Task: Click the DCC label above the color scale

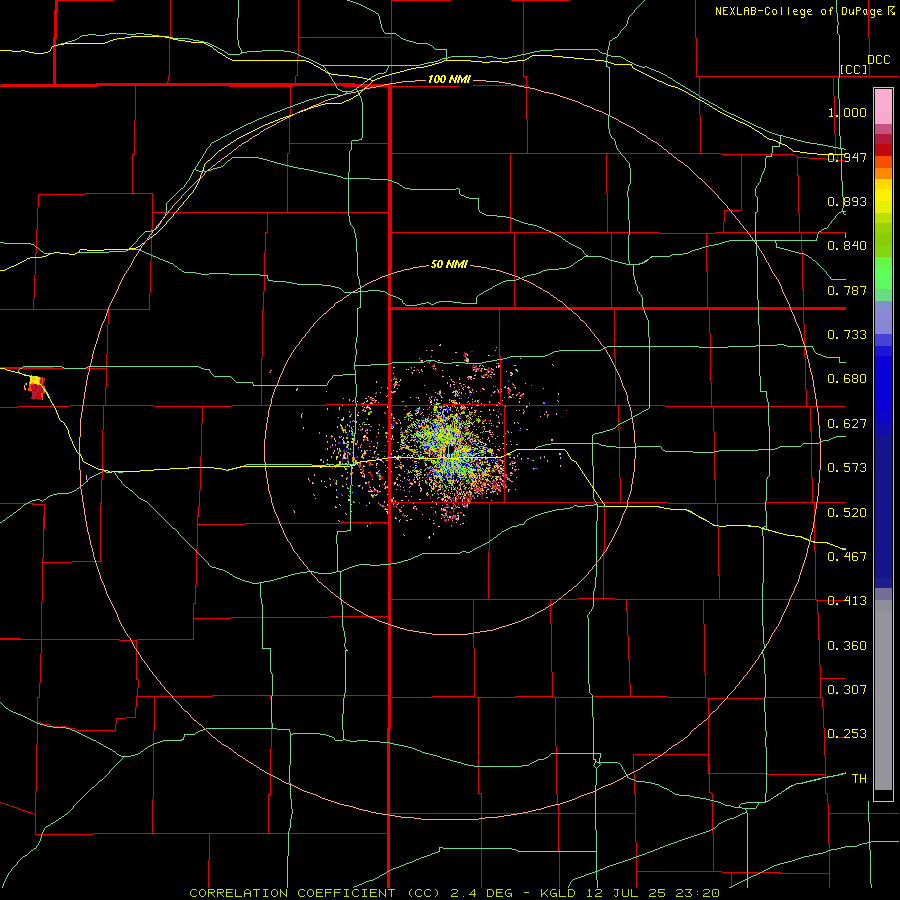Action: click(879, 60)
